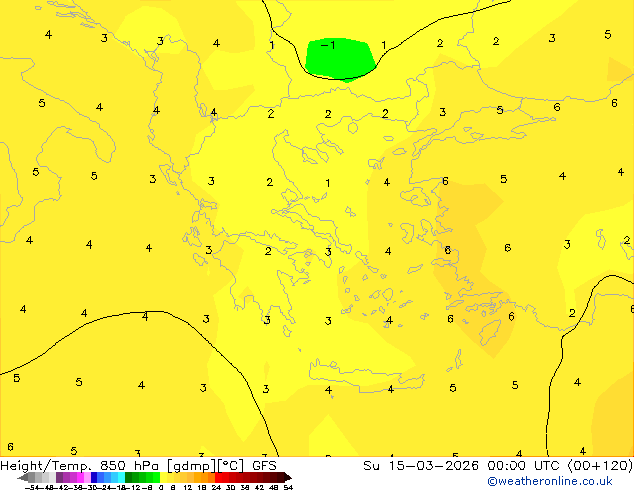This screenshot has width=634, height=490.
Task: Click the bright green temperature zone
Action: tap(340, 60)
